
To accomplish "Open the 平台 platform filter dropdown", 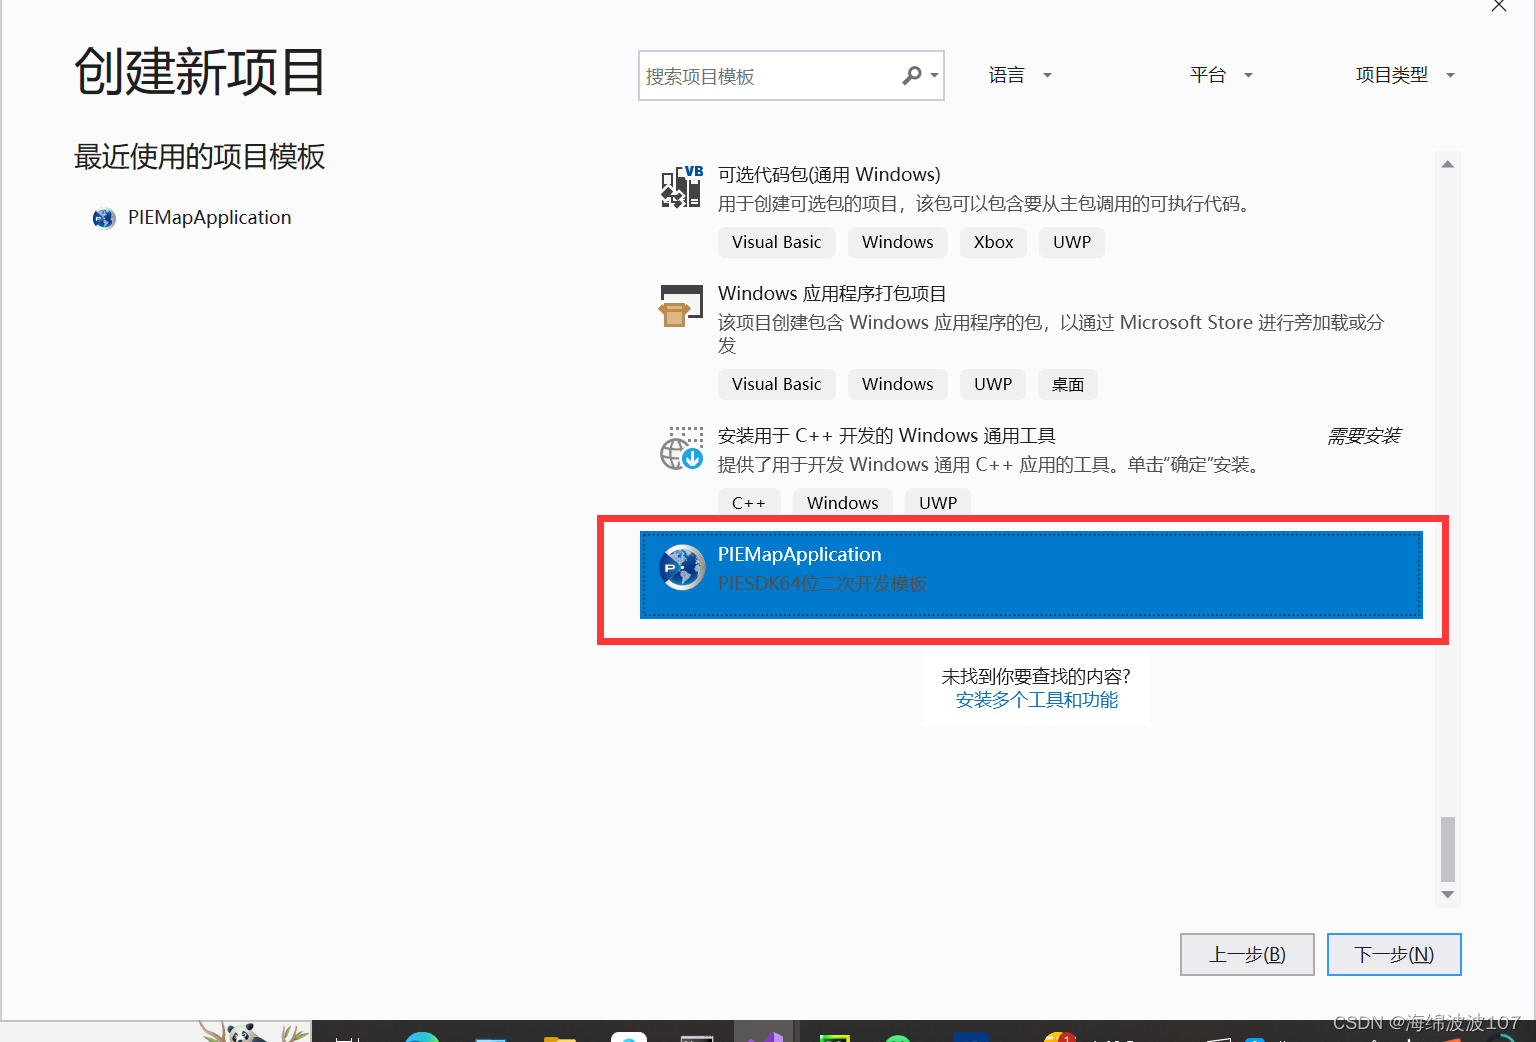I will click(x=1221, y=75).
